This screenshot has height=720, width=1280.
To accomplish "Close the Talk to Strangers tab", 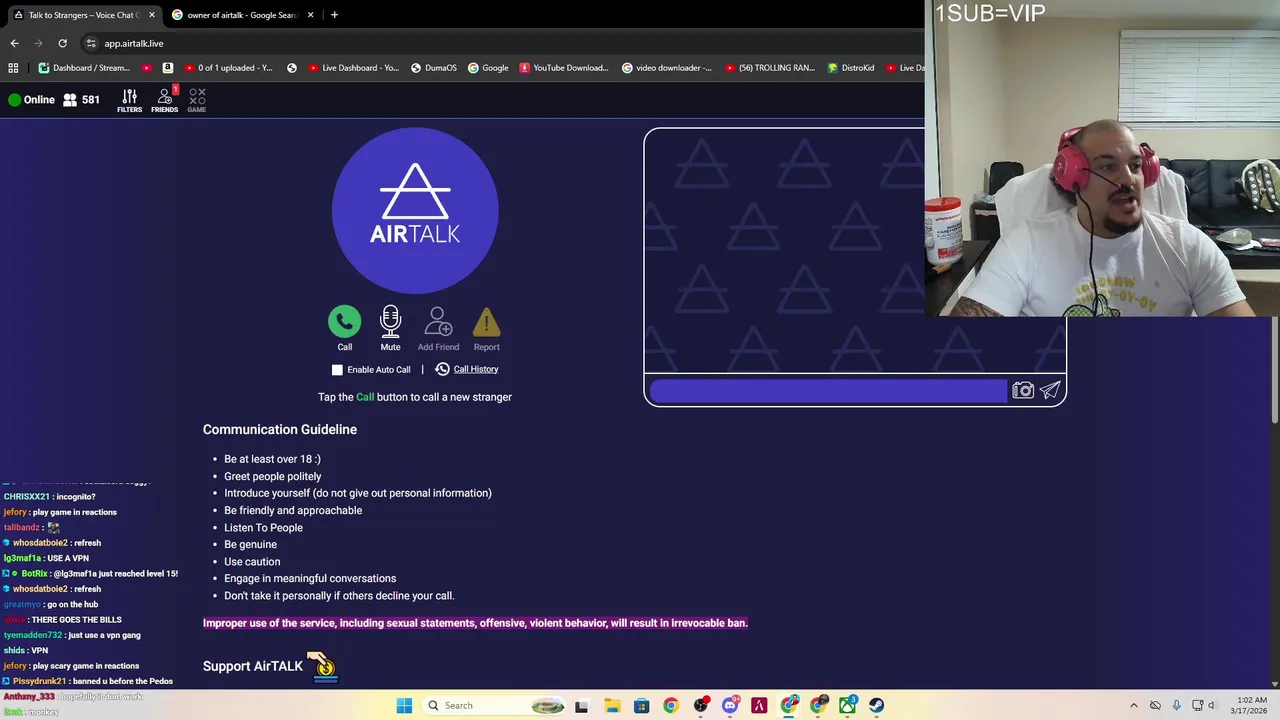I will [x=151, y=15].
